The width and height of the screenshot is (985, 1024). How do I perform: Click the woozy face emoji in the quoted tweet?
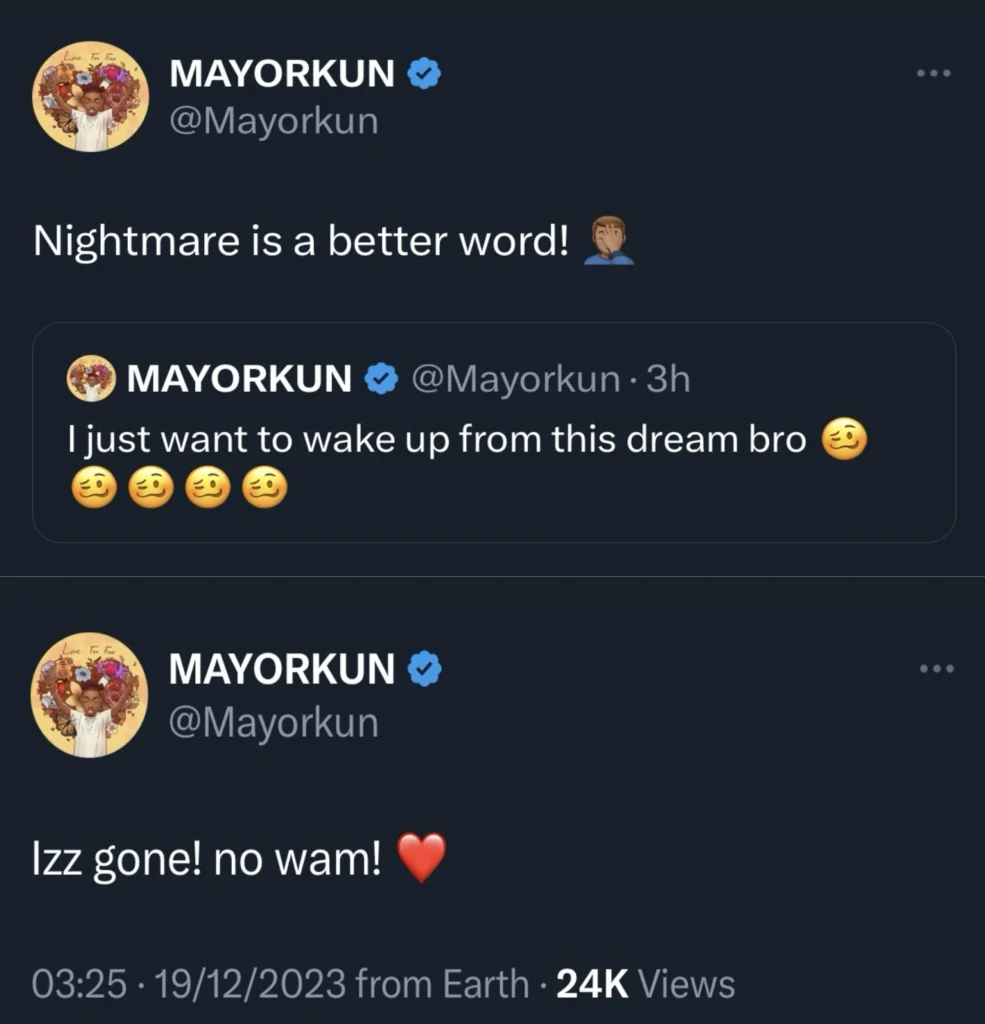843,437
